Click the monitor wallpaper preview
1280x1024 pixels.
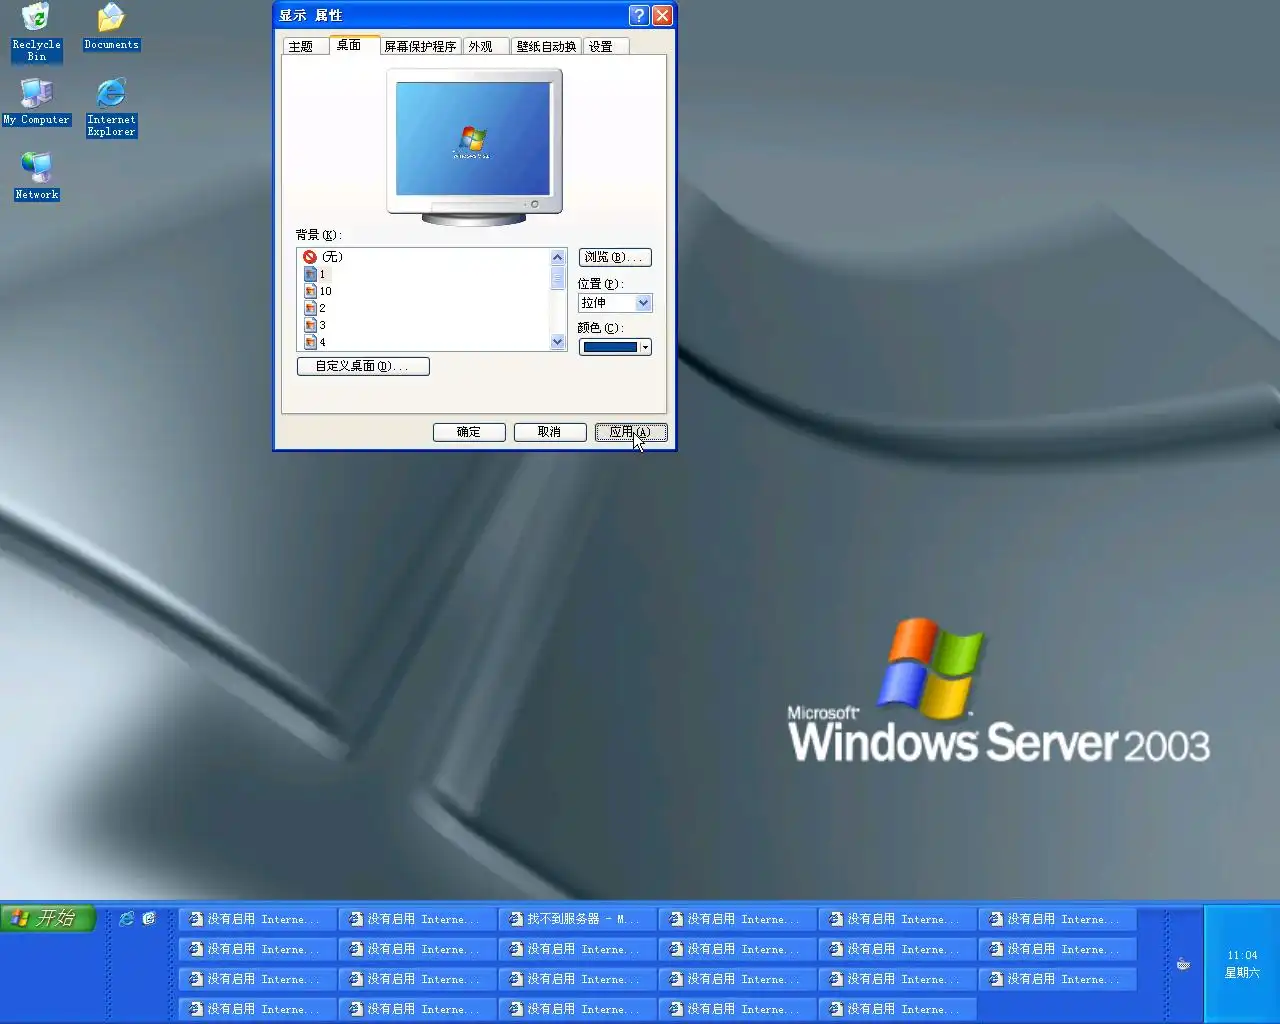pyautogui.click(x=473, y=139)
